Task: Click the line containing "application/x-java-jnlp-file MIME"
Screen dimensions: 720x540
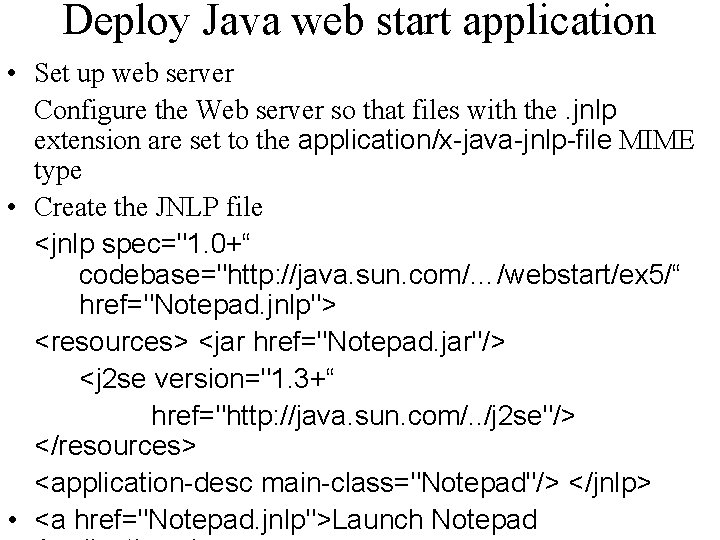Action: tap(364, 140)
